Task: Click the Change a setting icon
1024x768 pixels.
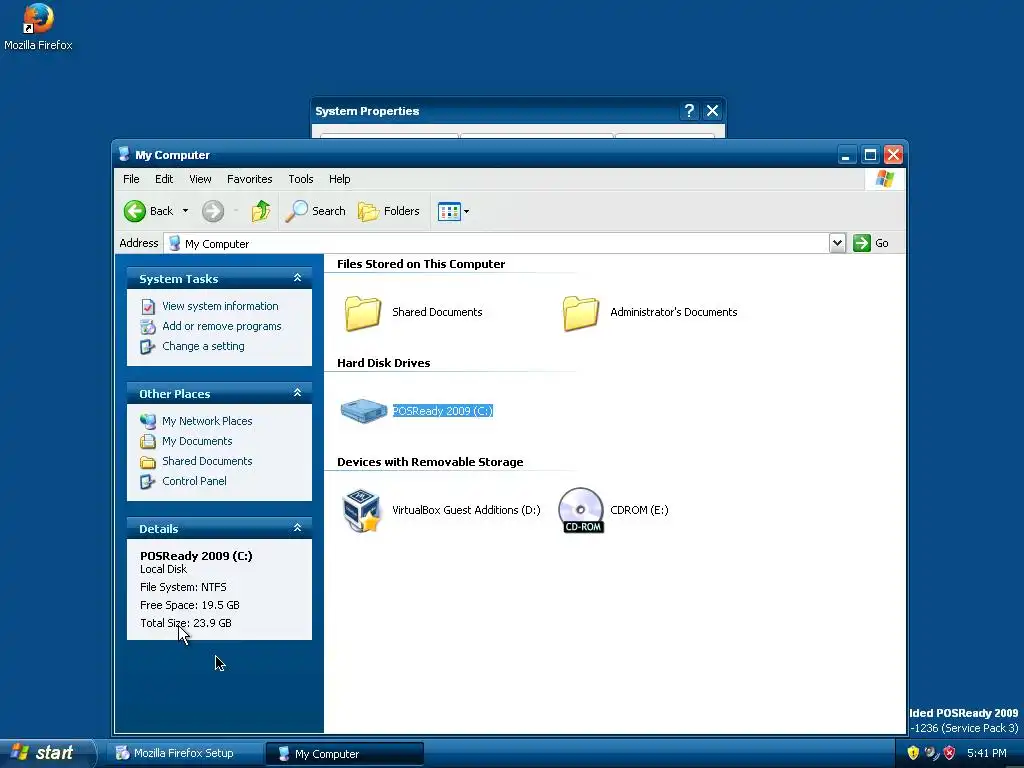Action: pos(148,347)
